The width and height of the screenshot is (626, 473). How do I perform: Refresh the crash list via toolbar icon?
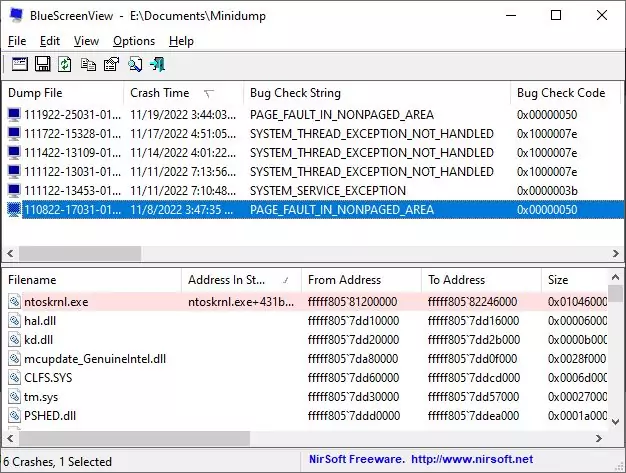click(x=65, y=64)
